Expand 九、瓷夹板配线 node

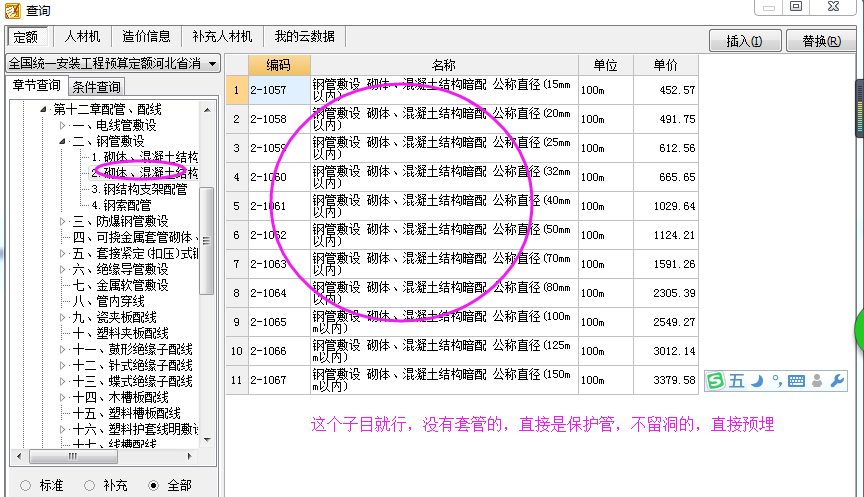tap(62, 317)
